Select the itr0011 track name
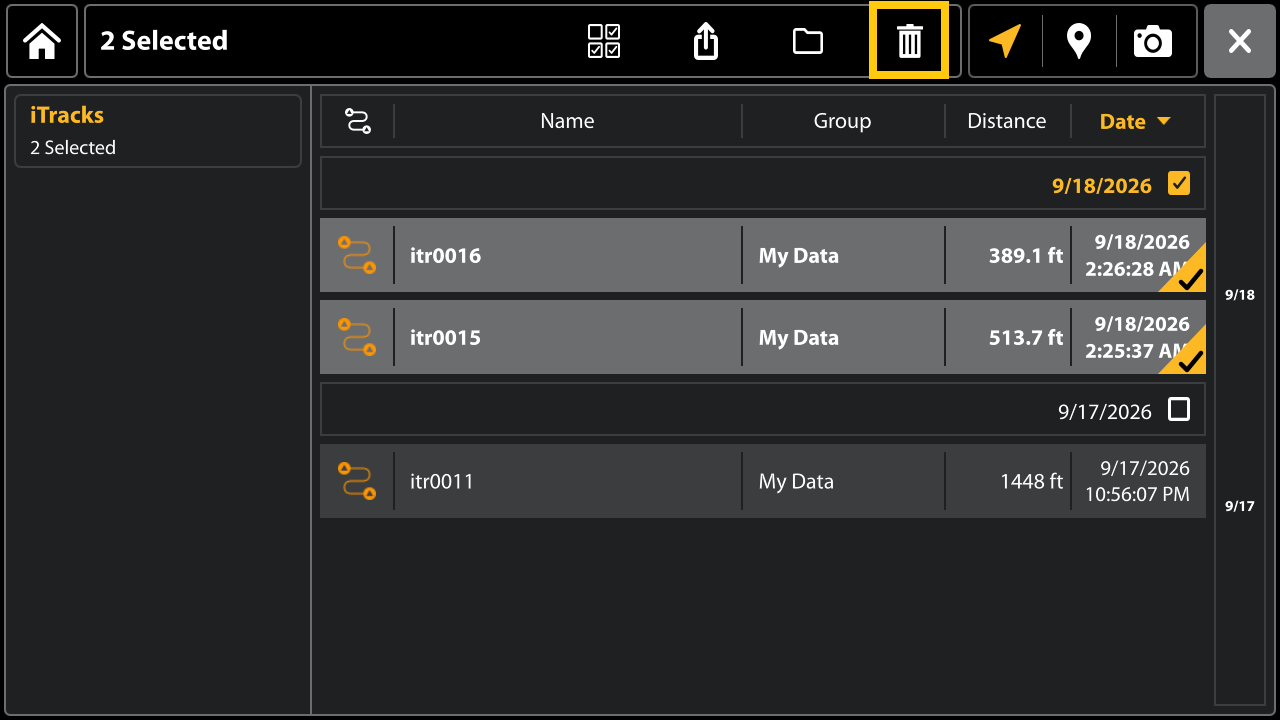1280x720 pixels. (441, 481)
